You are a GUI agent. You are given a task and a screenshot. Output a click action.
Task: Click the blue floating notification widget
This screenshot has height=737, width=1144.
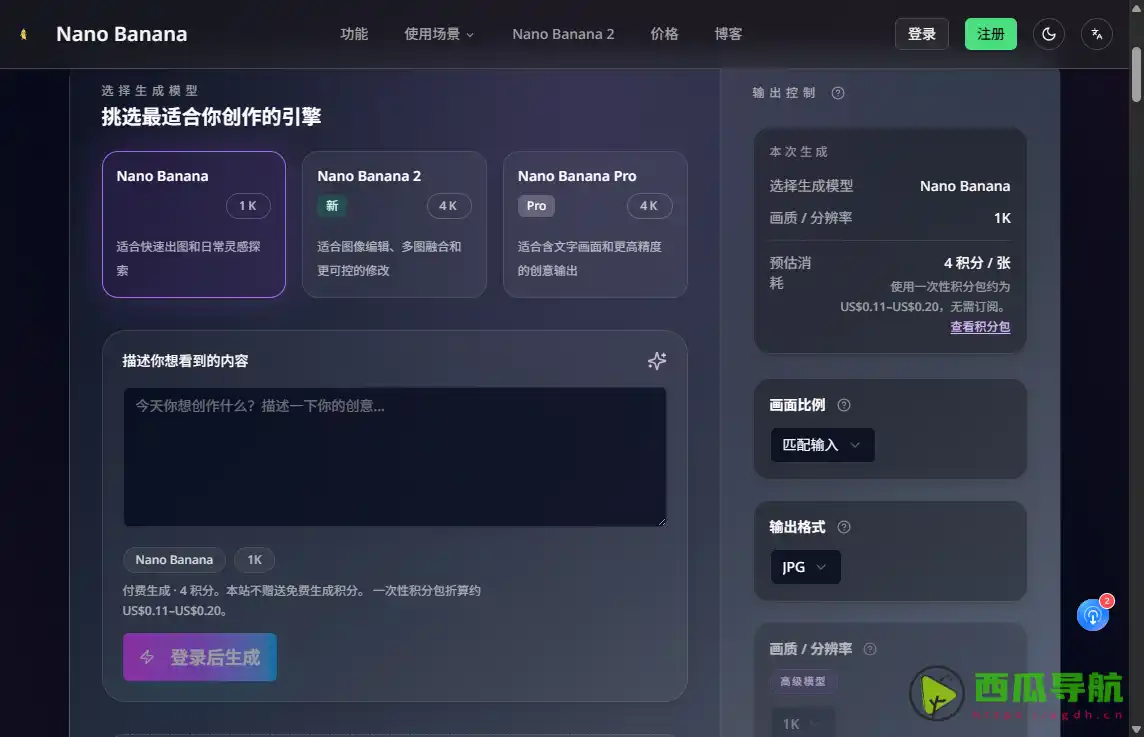[1093, 614]
